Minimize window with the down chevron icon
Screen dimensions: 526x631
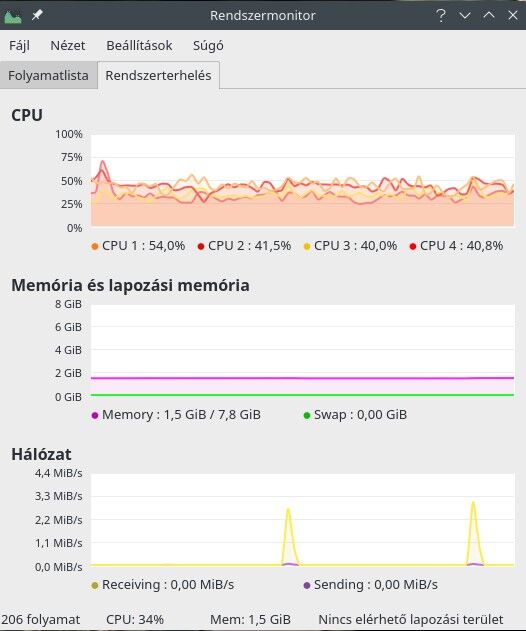pyautogui.click(x=465, y=16)
